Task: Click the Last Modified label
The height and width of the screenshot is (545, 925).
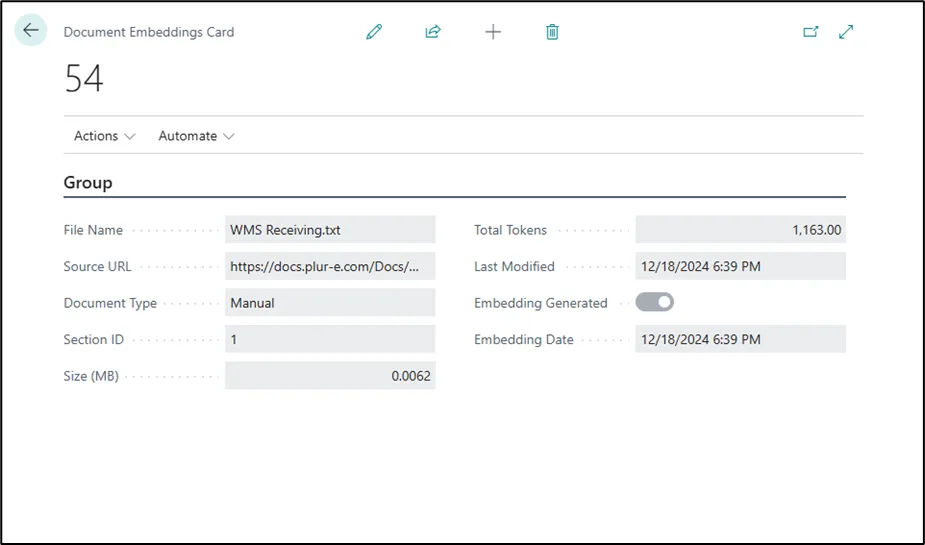Action: click(x=514, y=267)
